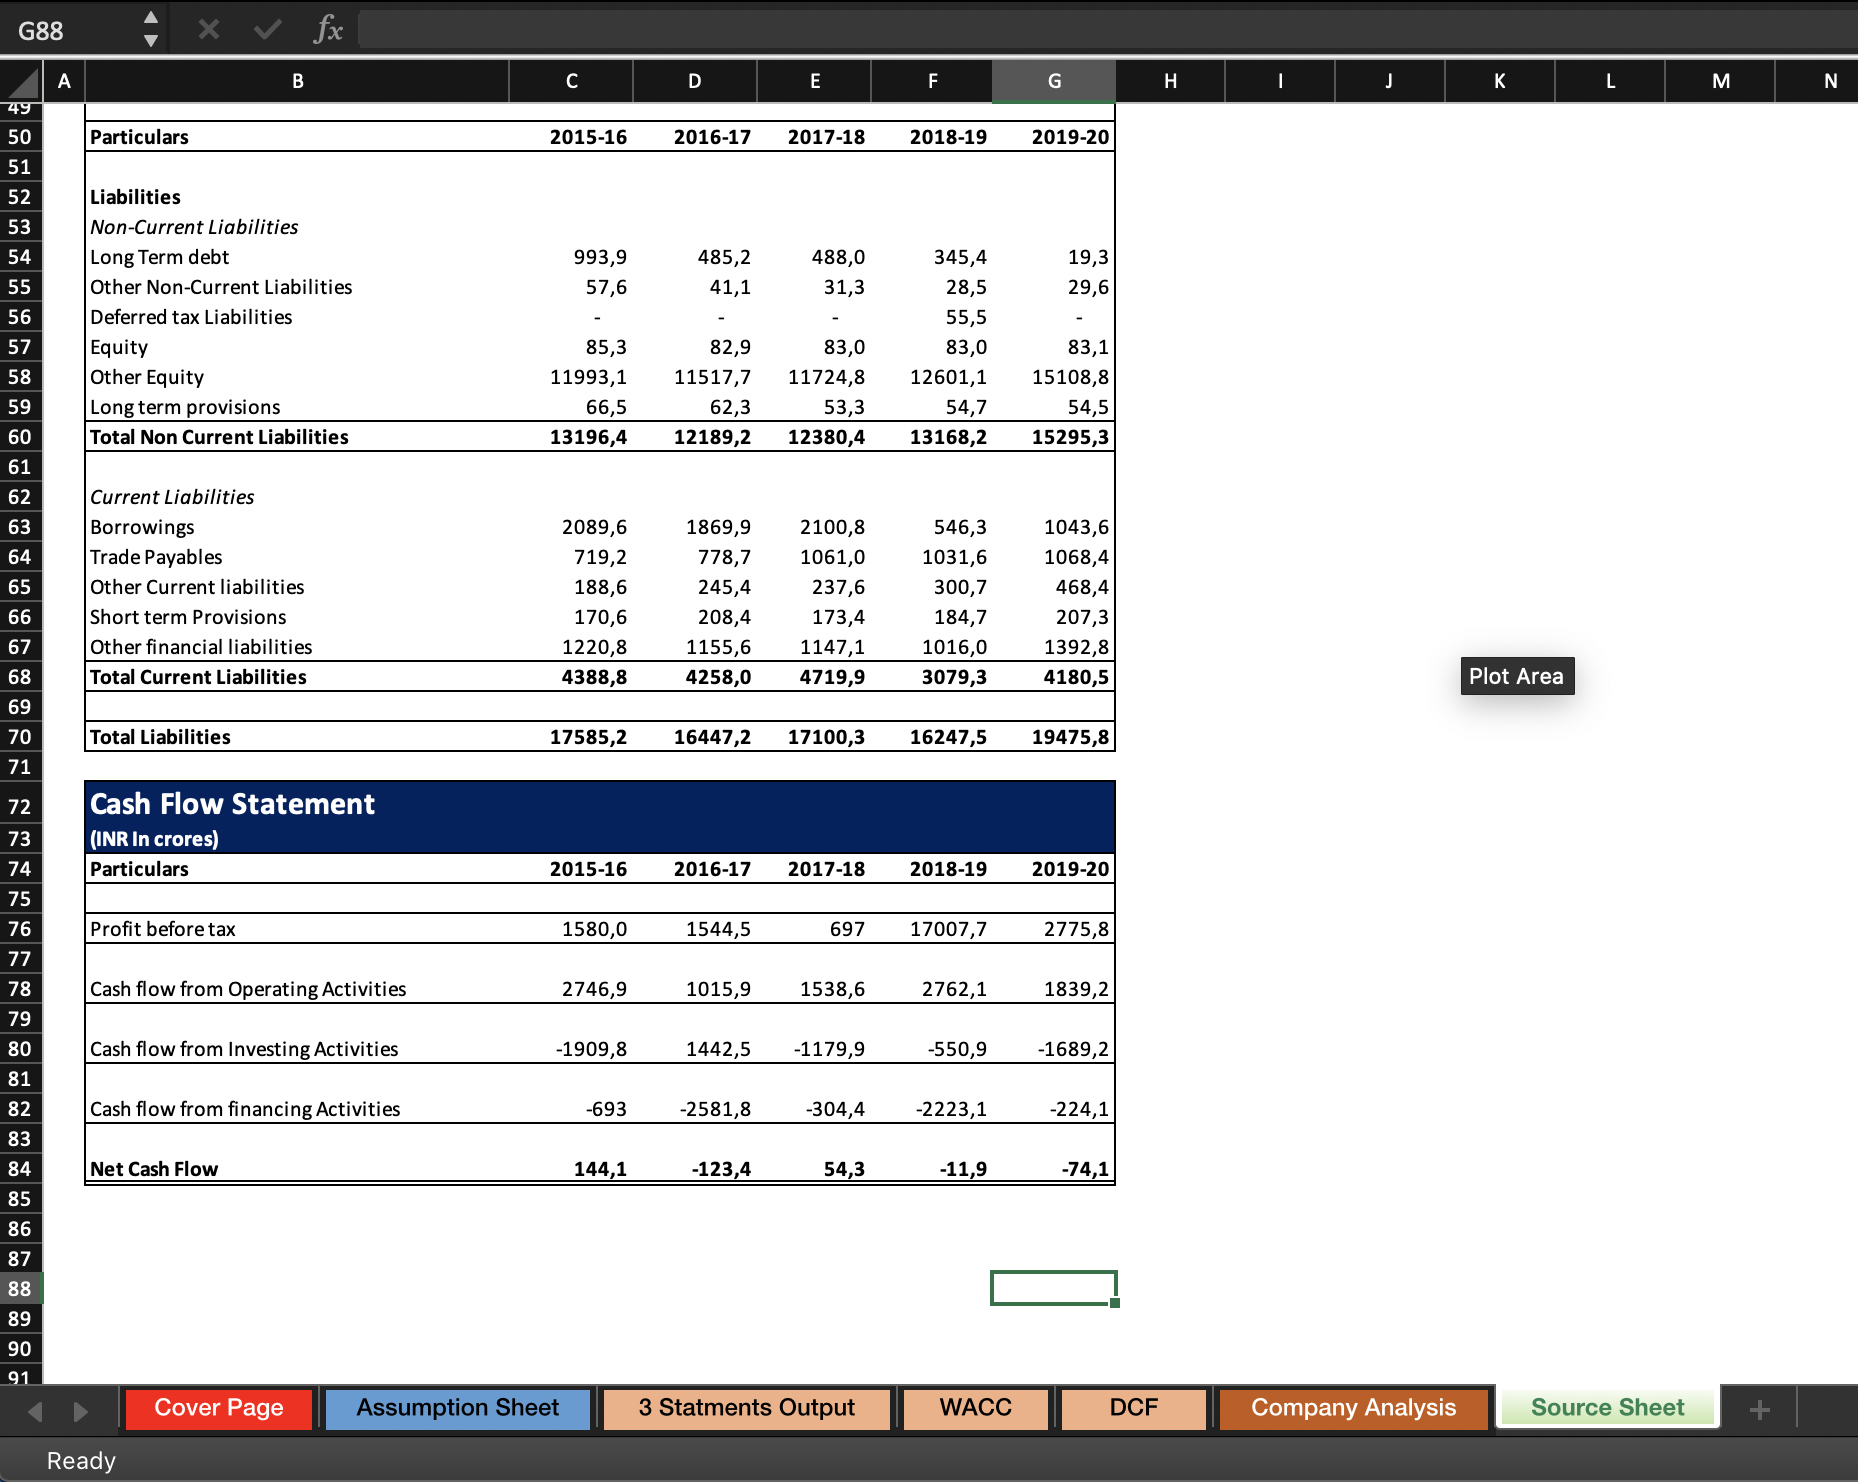Open the Assumption Sheet tab

[x=458, y=1408]
